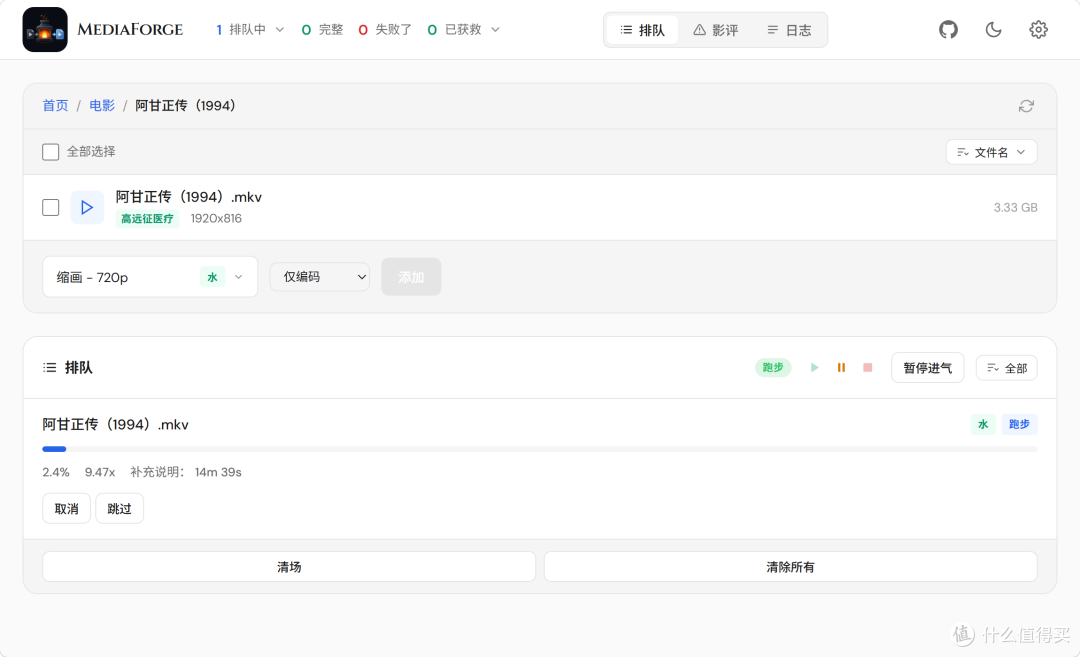Click the 9.47x speed value
This screenshot has width=1080, height=657.
(100, 472)
